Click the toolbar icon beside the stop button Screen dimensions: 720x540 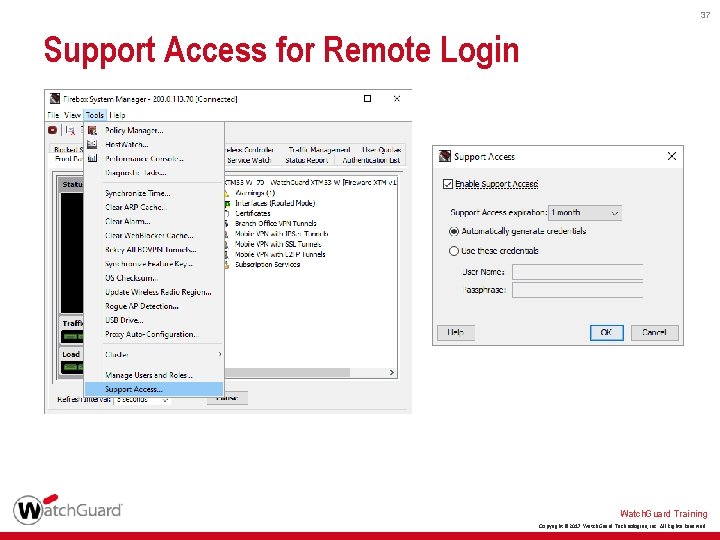tap(70, 130)
